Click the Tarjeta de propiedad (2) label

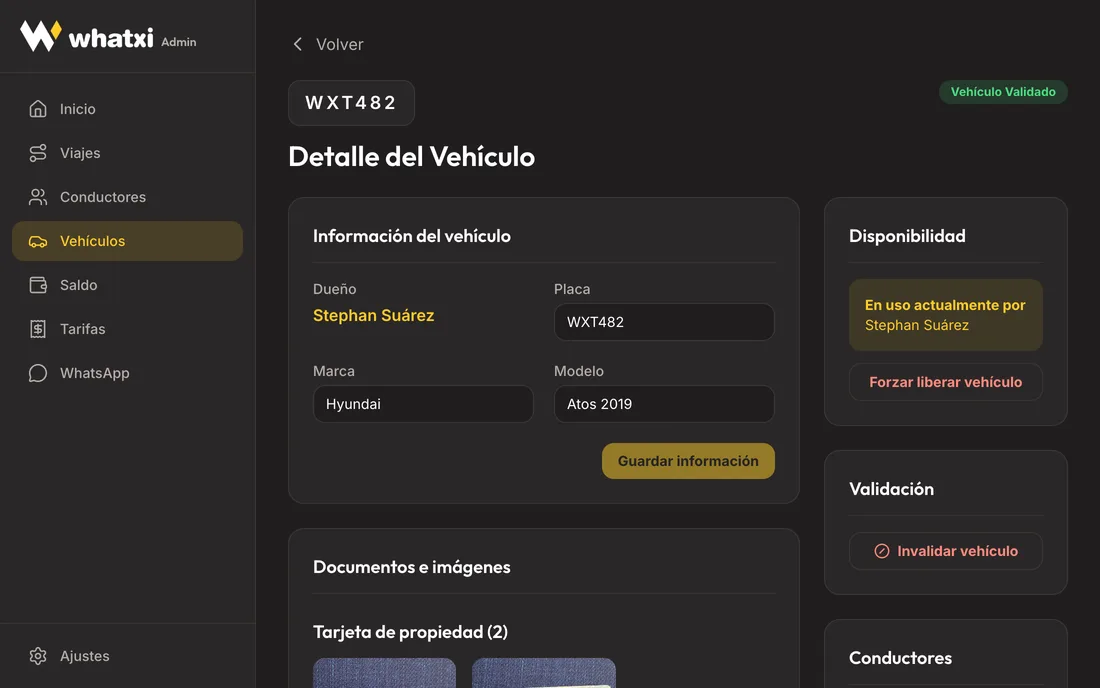tap(410, 632)
